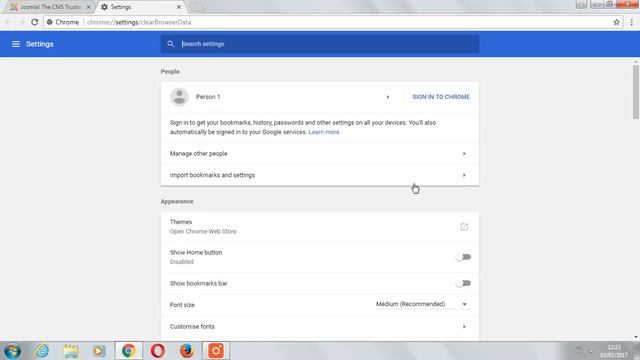
Task: Open Windows Media Player from the taskbar
Action: [99, 351]
